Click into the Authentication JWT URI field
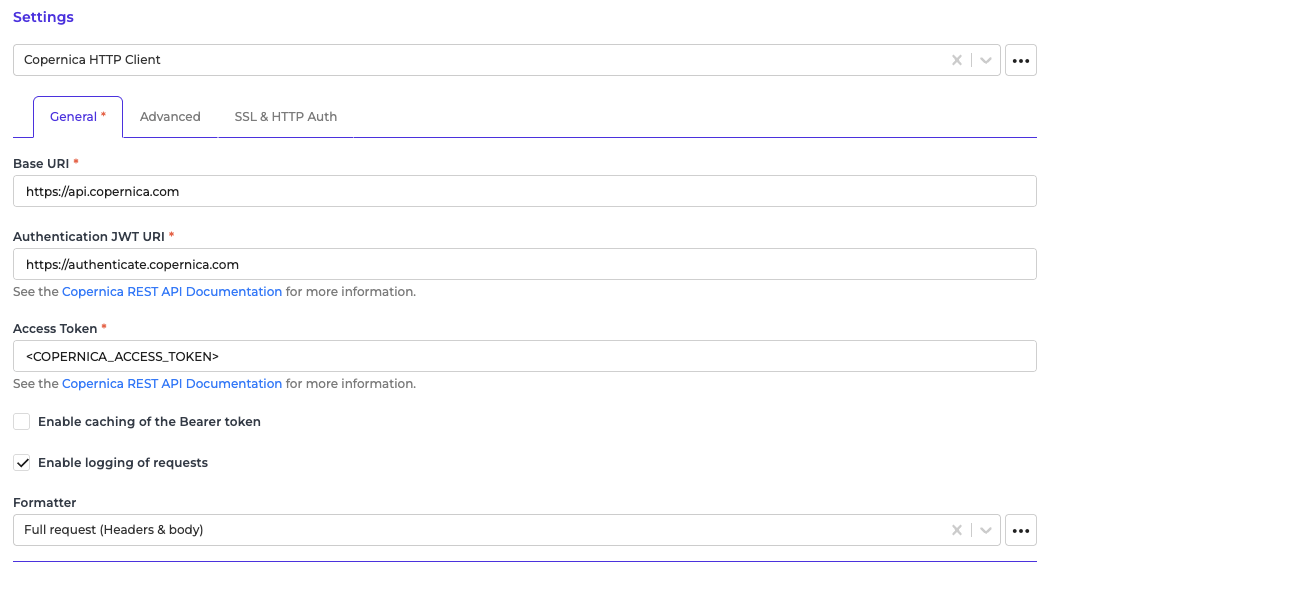The height and width of the screenshot is (596, 1315). [x=524, y=265]
